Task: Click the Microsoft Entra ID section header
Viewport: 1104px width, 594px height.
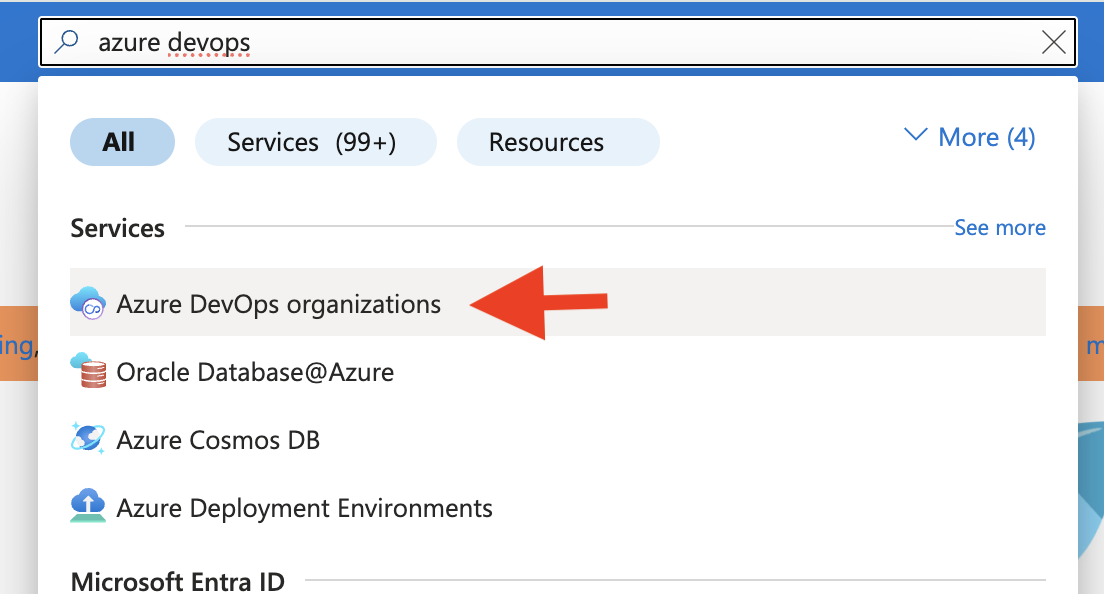Action: pyautogui.click(x=176, y=580)
